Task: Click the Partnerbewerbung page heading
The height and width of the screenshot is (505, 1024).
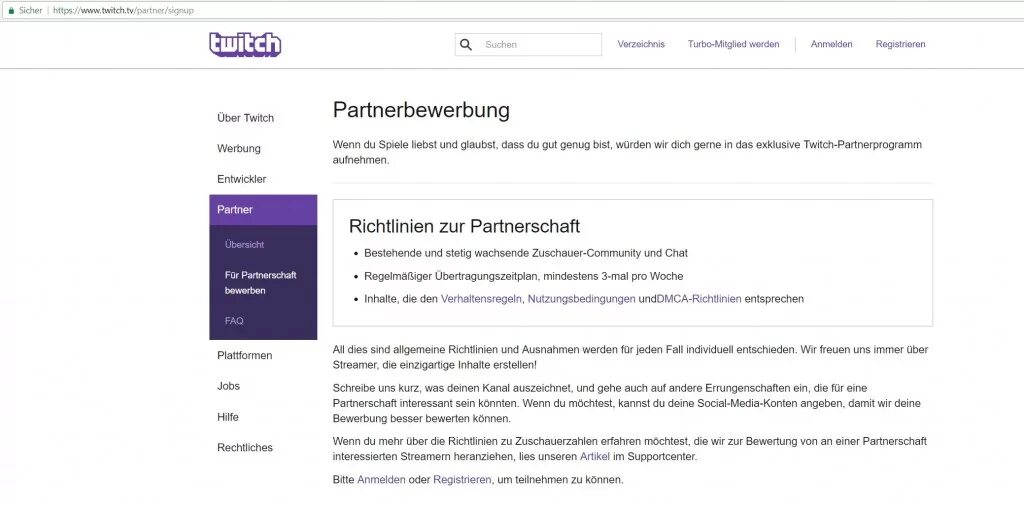Action: (x=421, y=110)
